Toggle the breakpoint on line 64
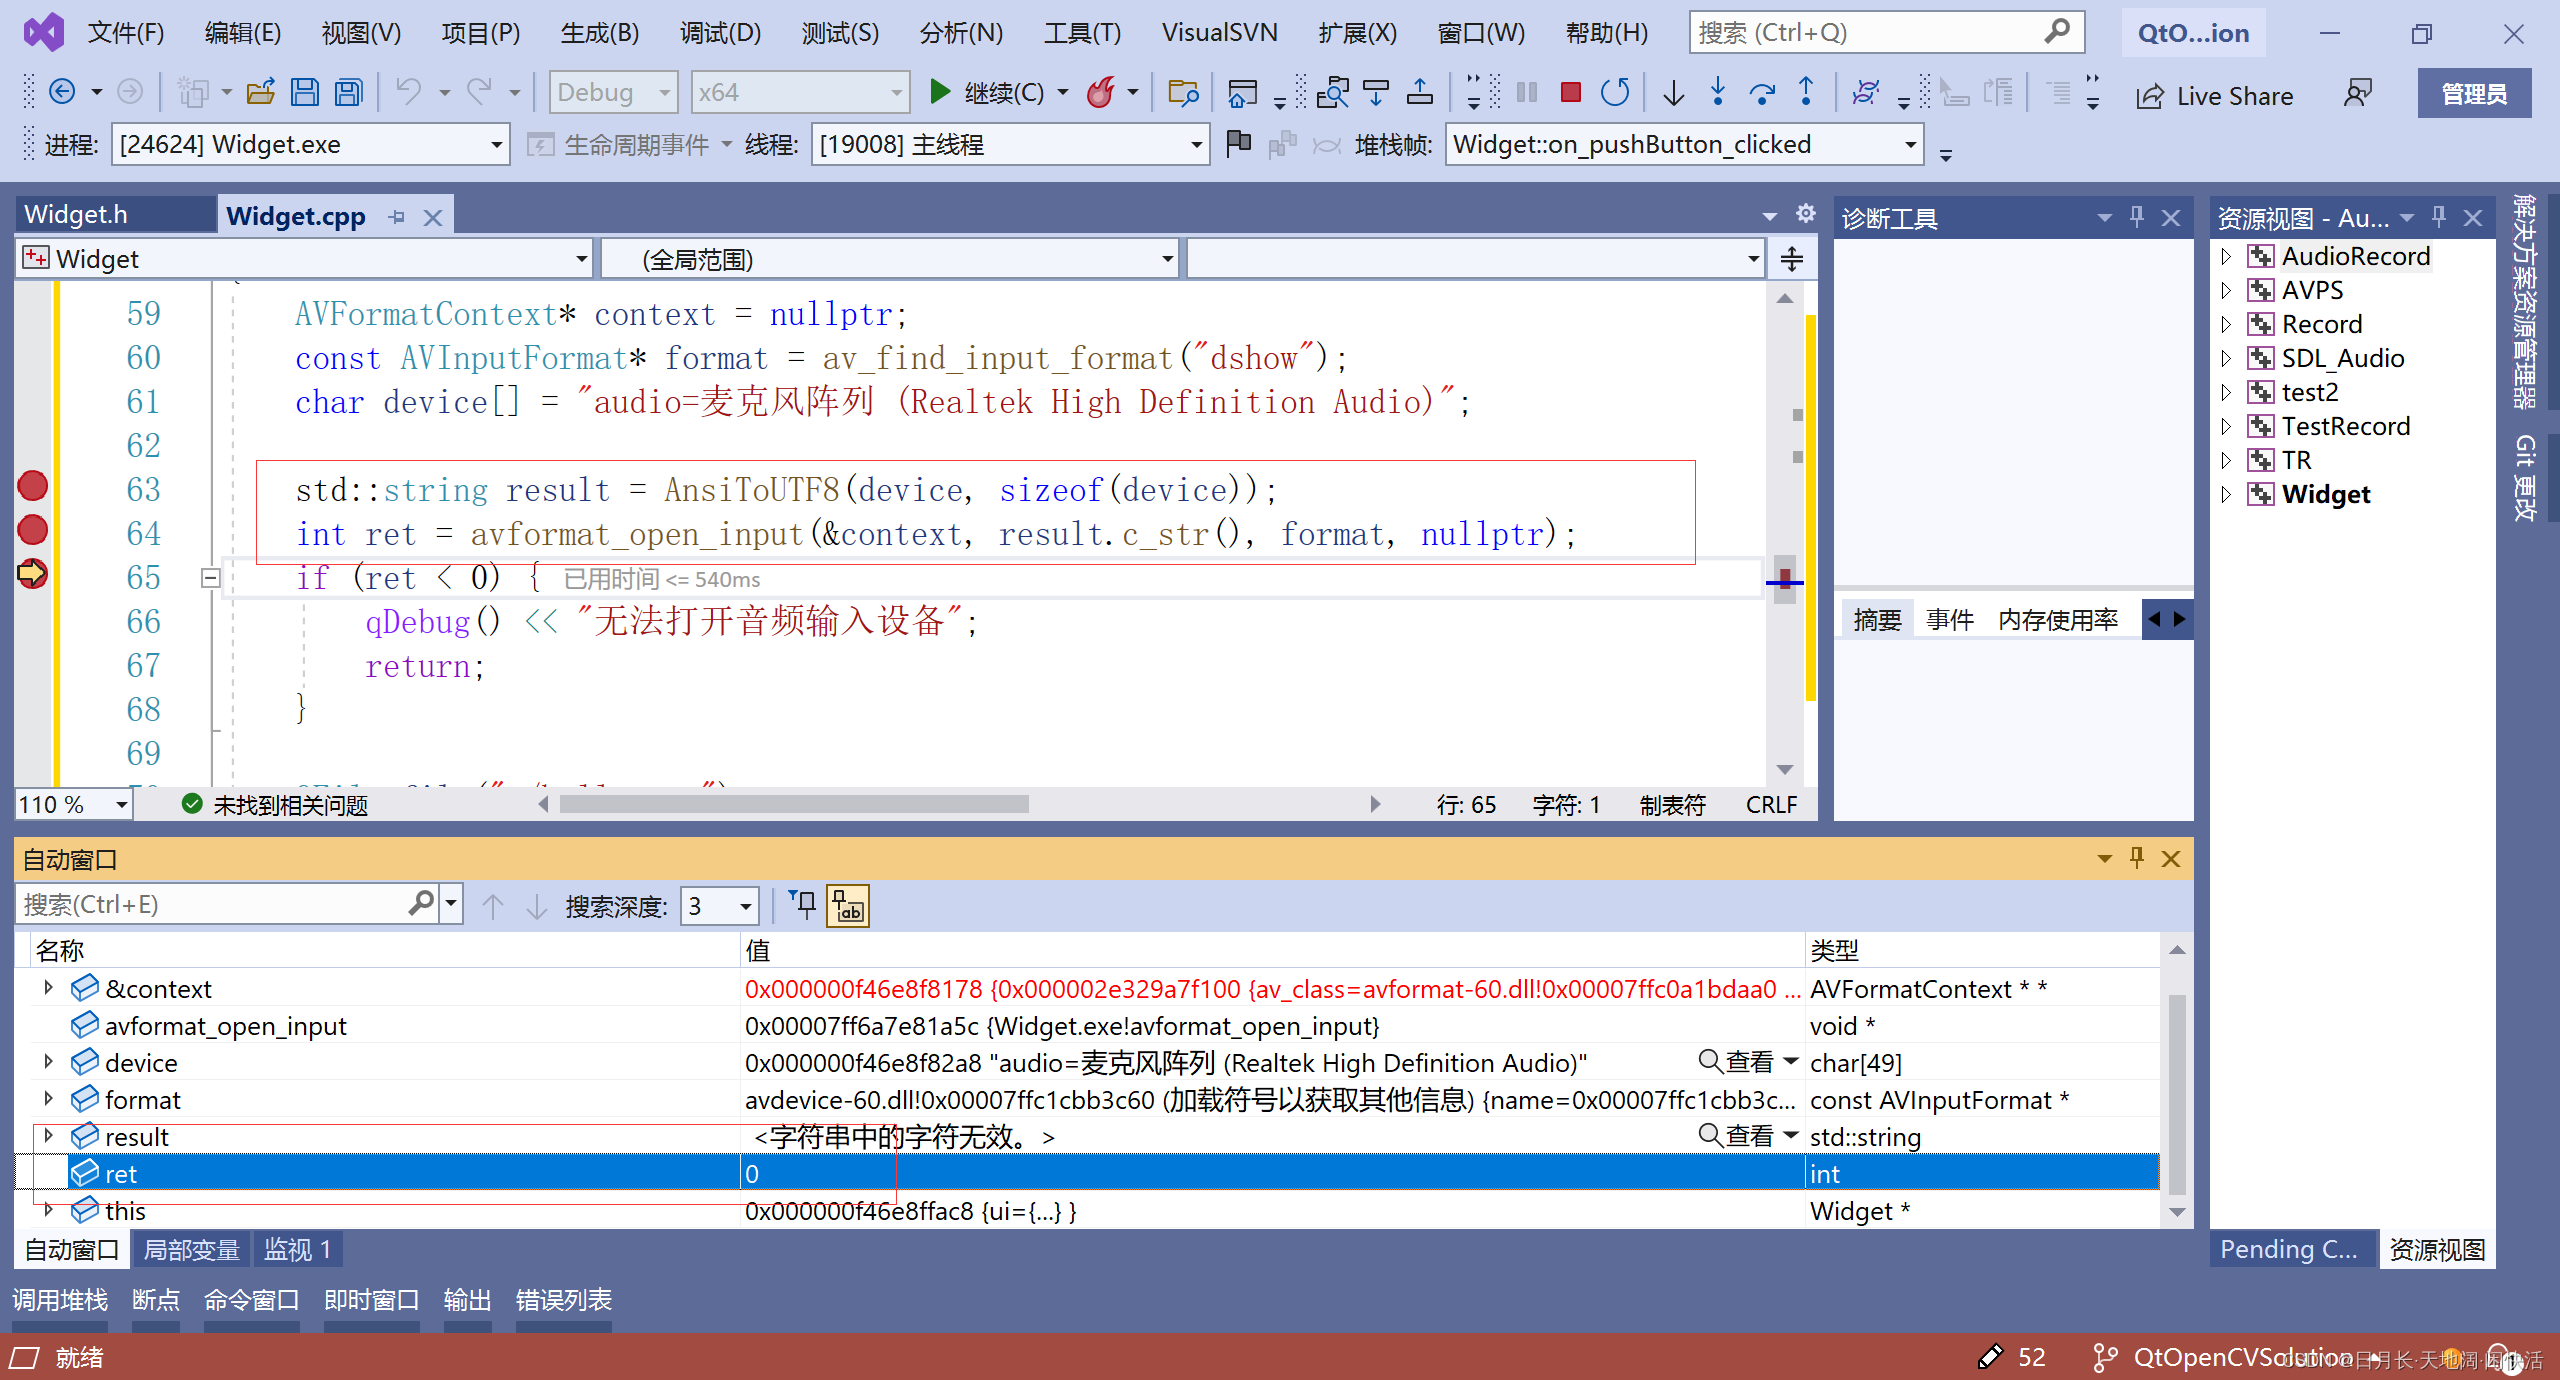The width and height of the screenshot is (2560, 1380). click(33, 531)
